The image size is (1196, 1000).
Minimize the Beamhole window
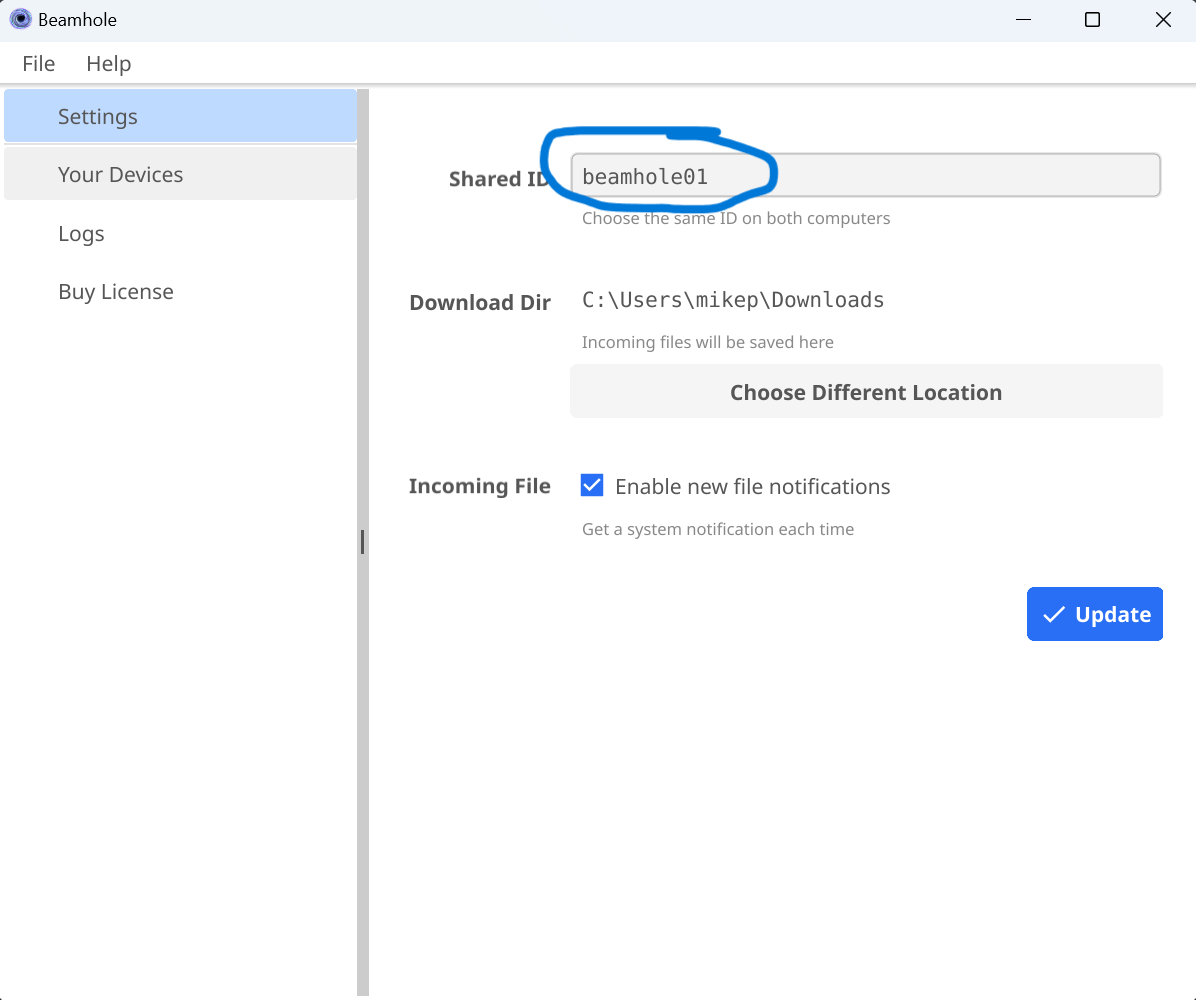point(1024,20)
